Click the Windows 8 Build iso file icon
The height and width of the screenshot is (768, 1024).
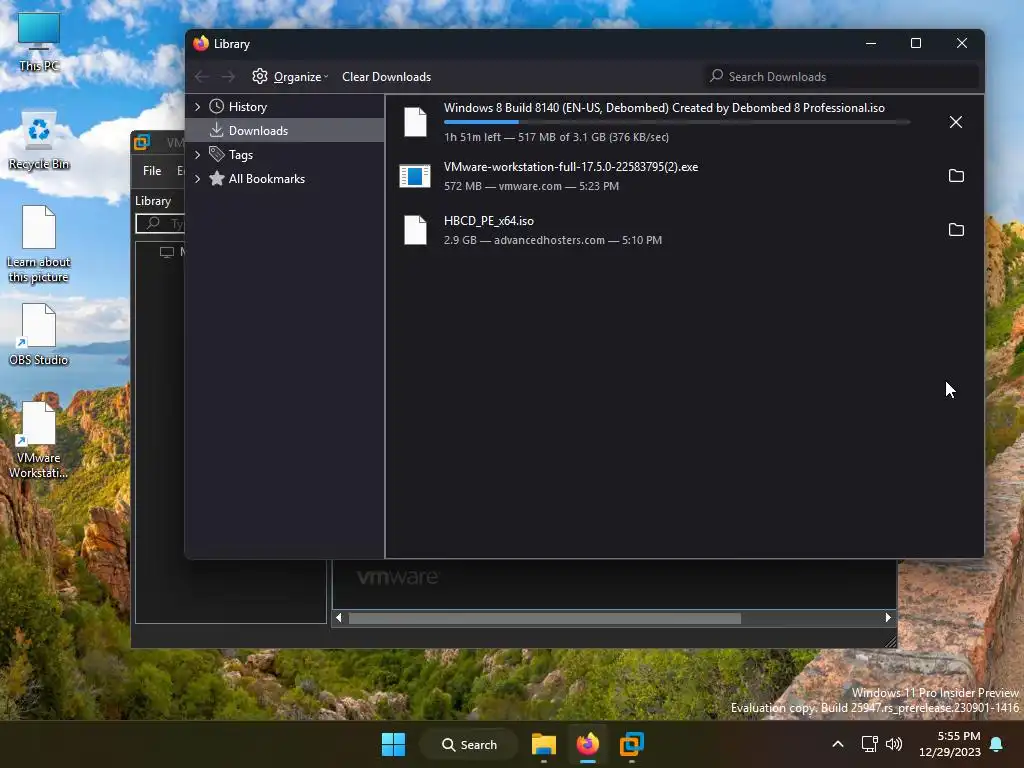pyautogui.click(x=415, y=122)
